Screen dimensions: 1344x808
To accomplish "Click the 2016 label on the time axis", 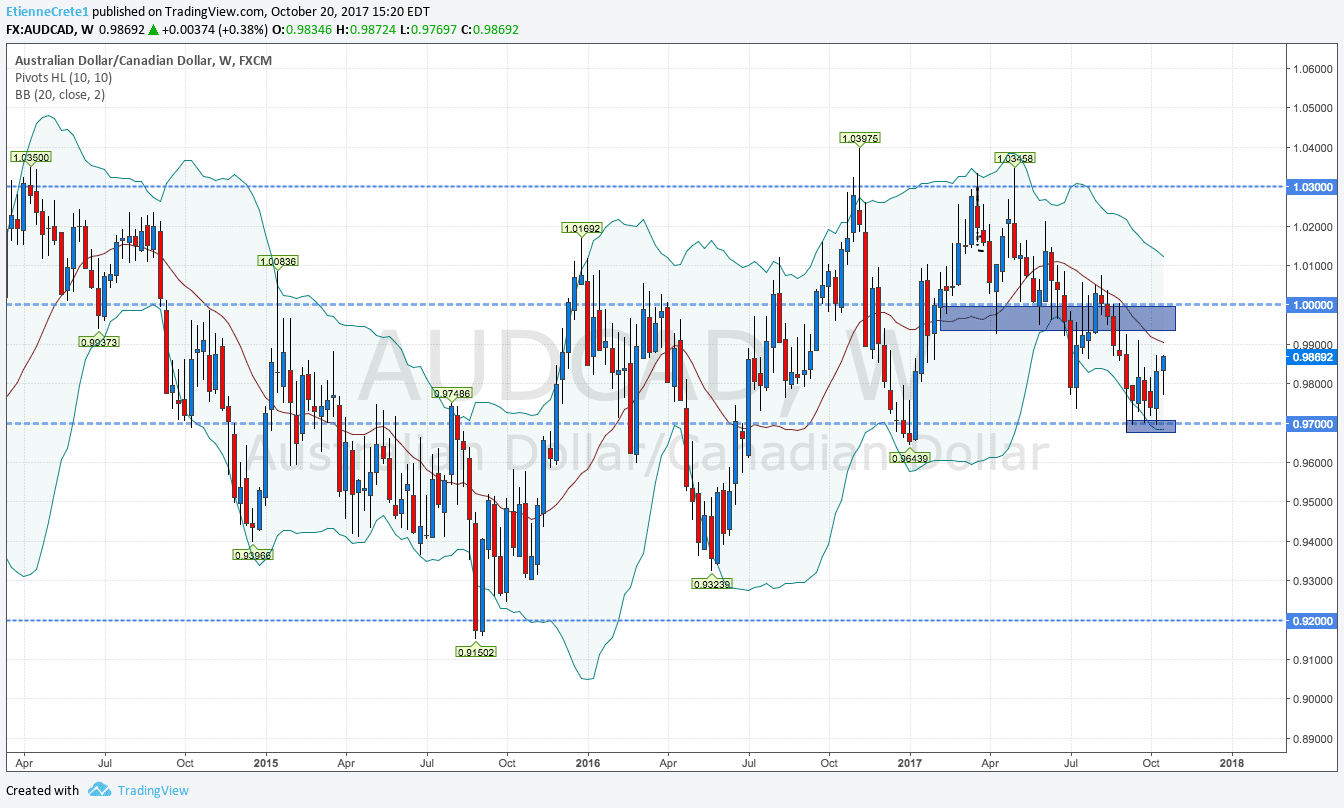I will coord(587,762).
